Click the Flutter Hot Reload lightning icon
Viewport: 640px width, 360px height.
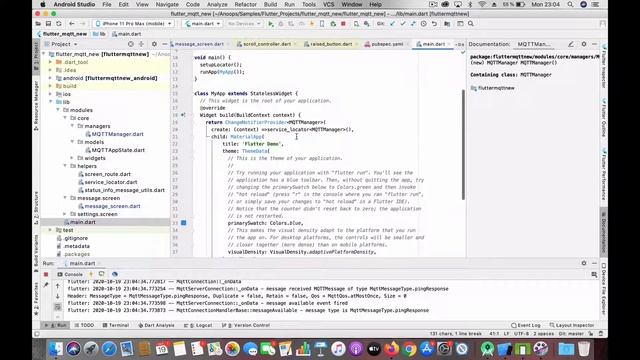click(x=311, y=24)
